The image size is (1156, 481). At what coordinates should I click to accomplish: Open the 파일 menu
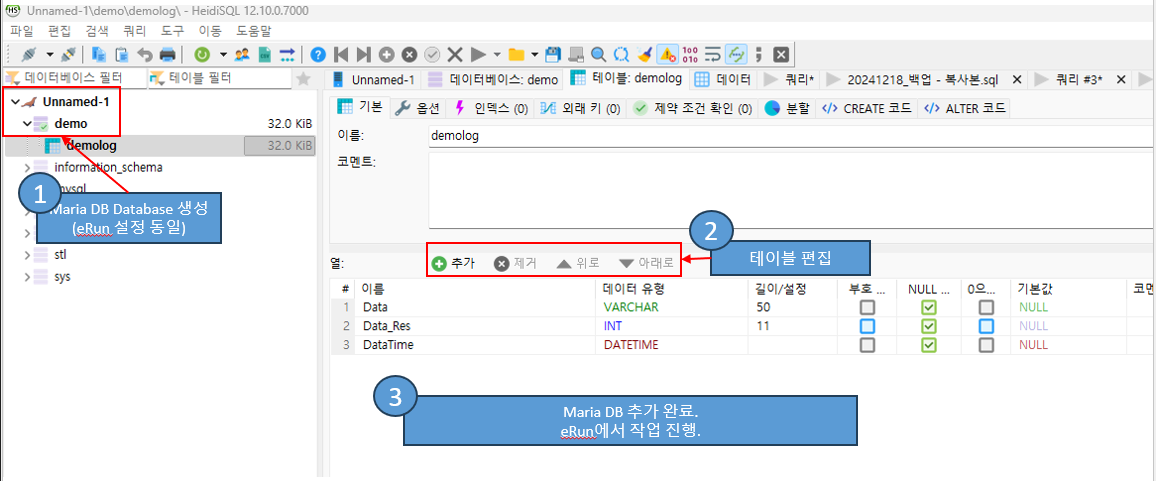pos(21,31)
